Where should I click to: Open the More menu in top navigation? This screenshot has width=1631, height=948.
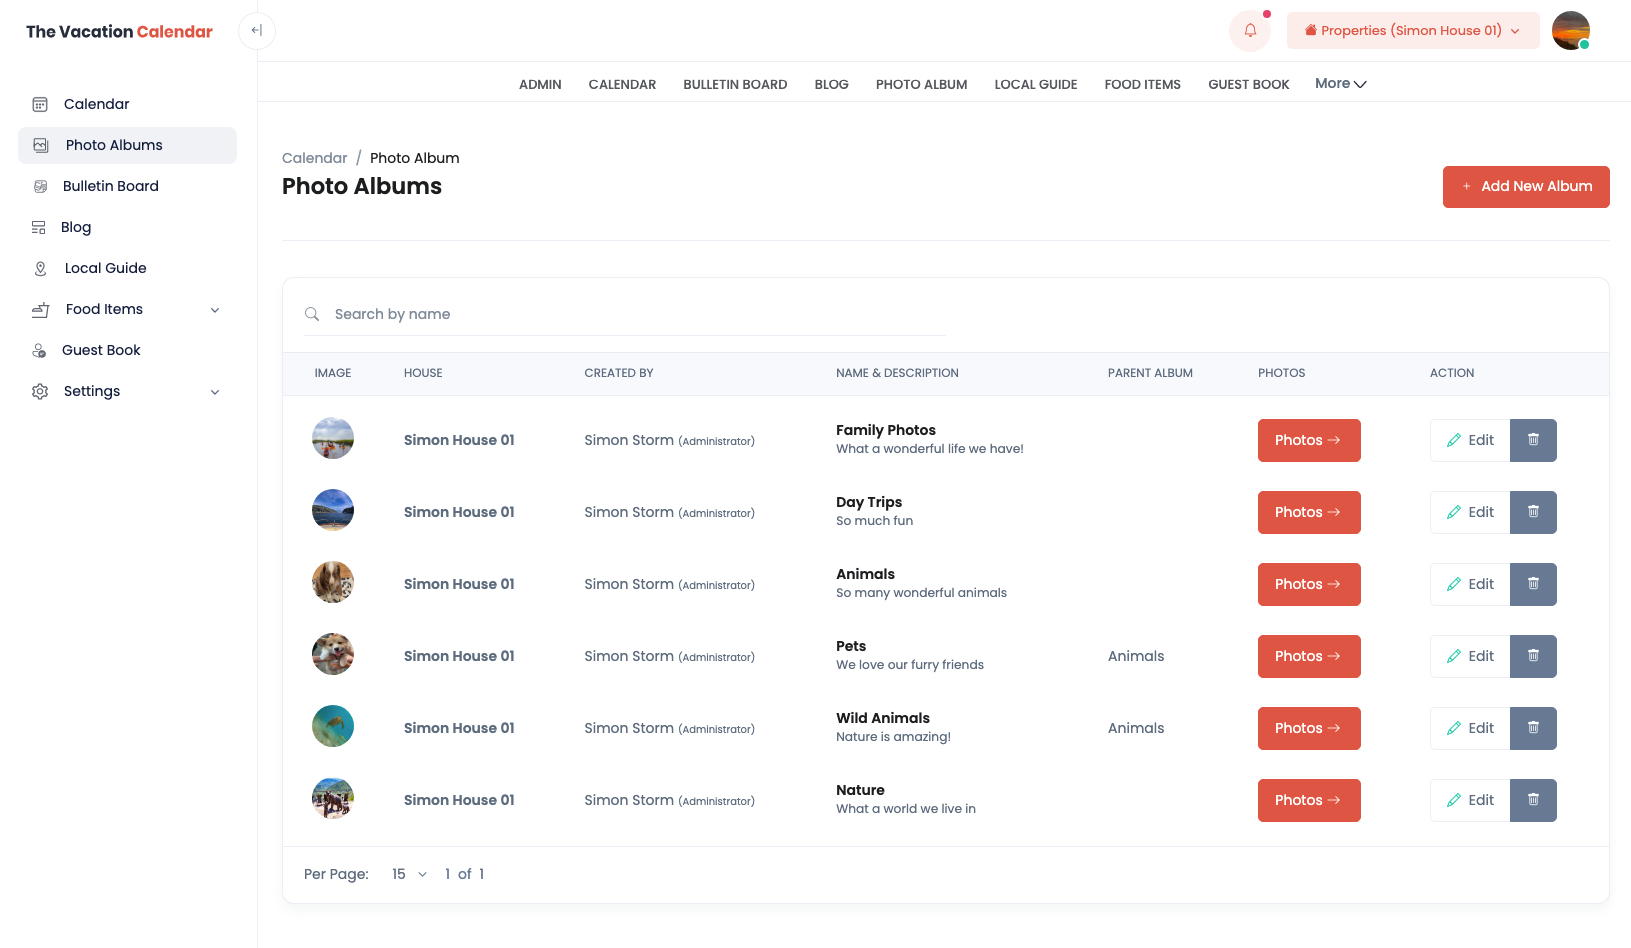click(1340, 84)
